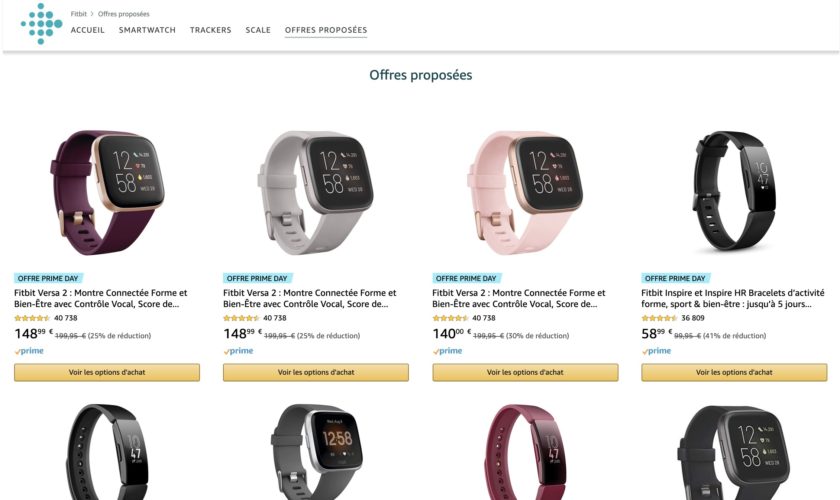The height and width of the screenshot is (500, 840).
Task: Click the prime badge under grey Versa 2
Action: (x=238, y=351)
